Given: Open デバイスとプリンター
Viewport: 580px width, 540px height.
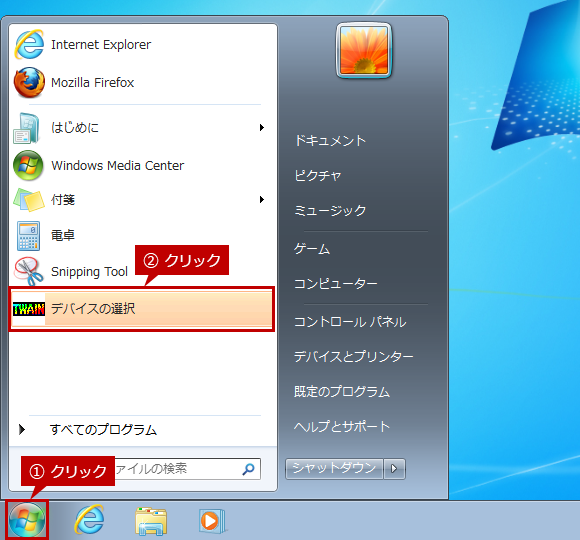Looking at the screenshot, I should 353,357.
